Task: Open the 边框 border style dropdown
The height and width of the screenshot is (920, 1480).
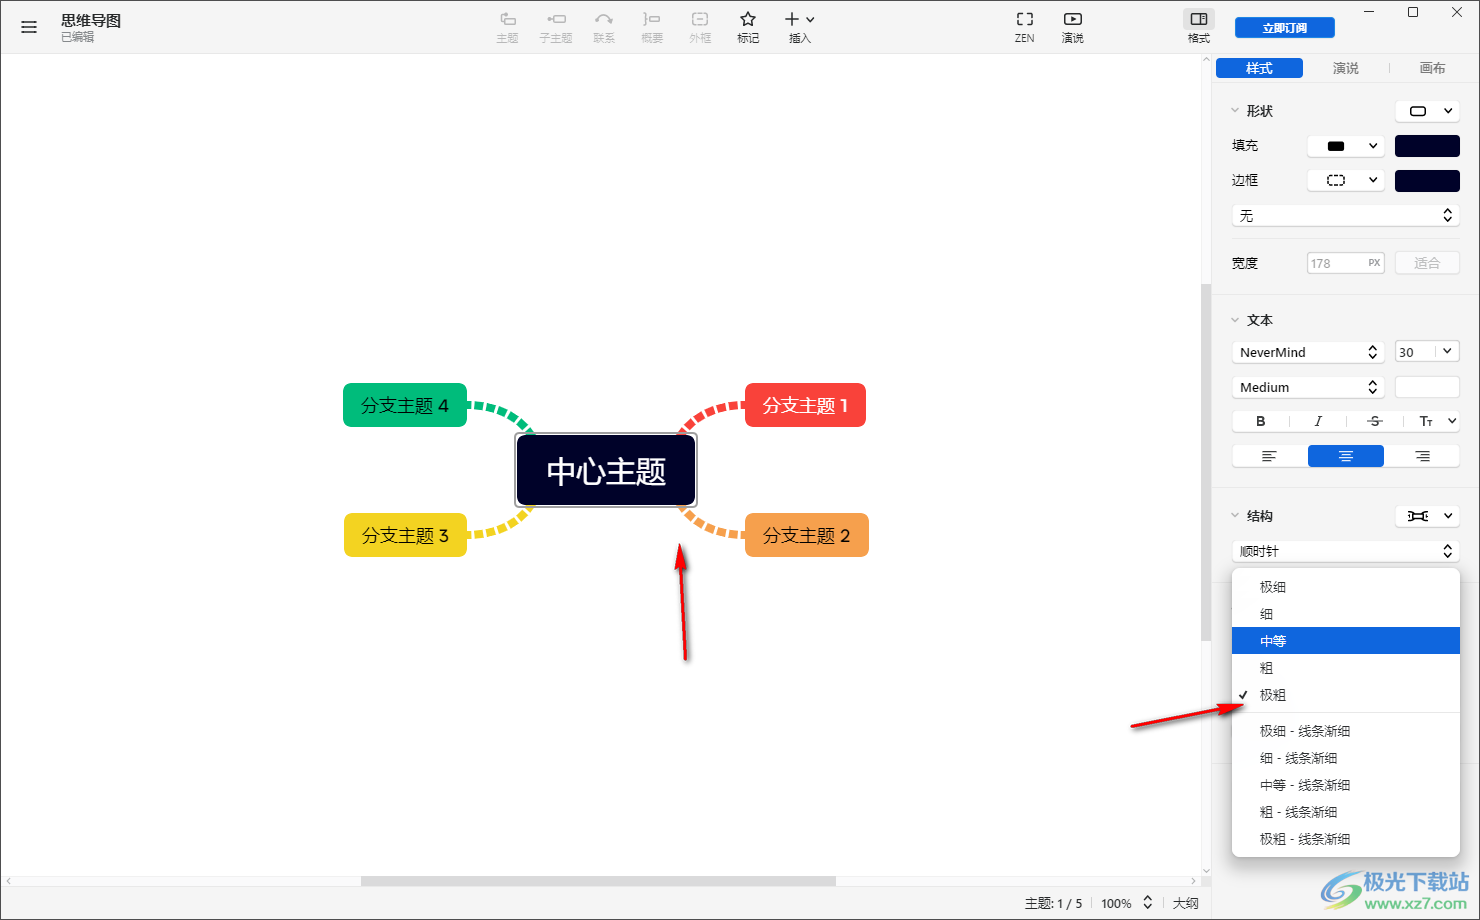Action: click(1347, 180)
